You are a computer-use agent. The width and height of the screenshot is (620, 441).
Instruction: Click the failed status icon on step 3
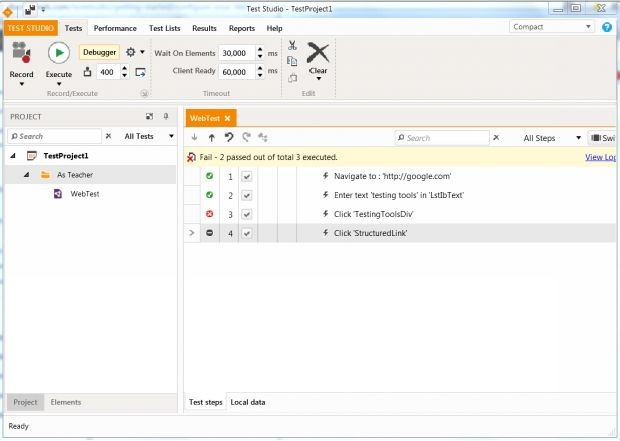[x=210, y=214]
